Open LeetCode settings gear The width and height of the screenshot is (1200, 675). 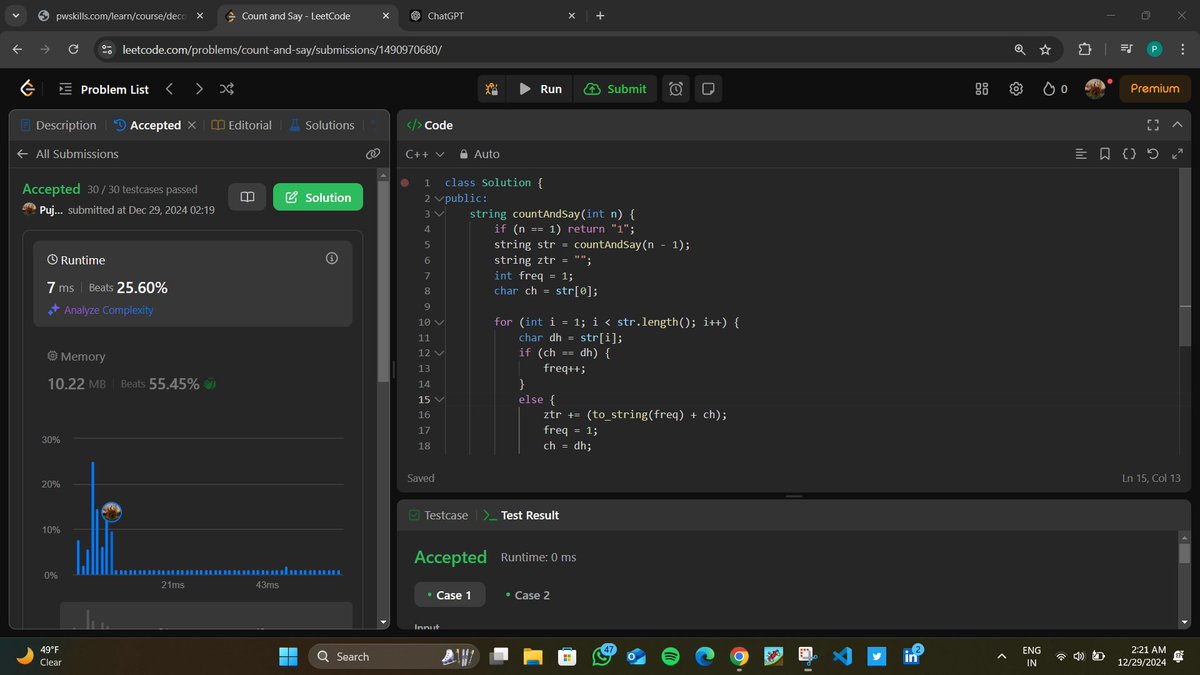point(1016,89)
